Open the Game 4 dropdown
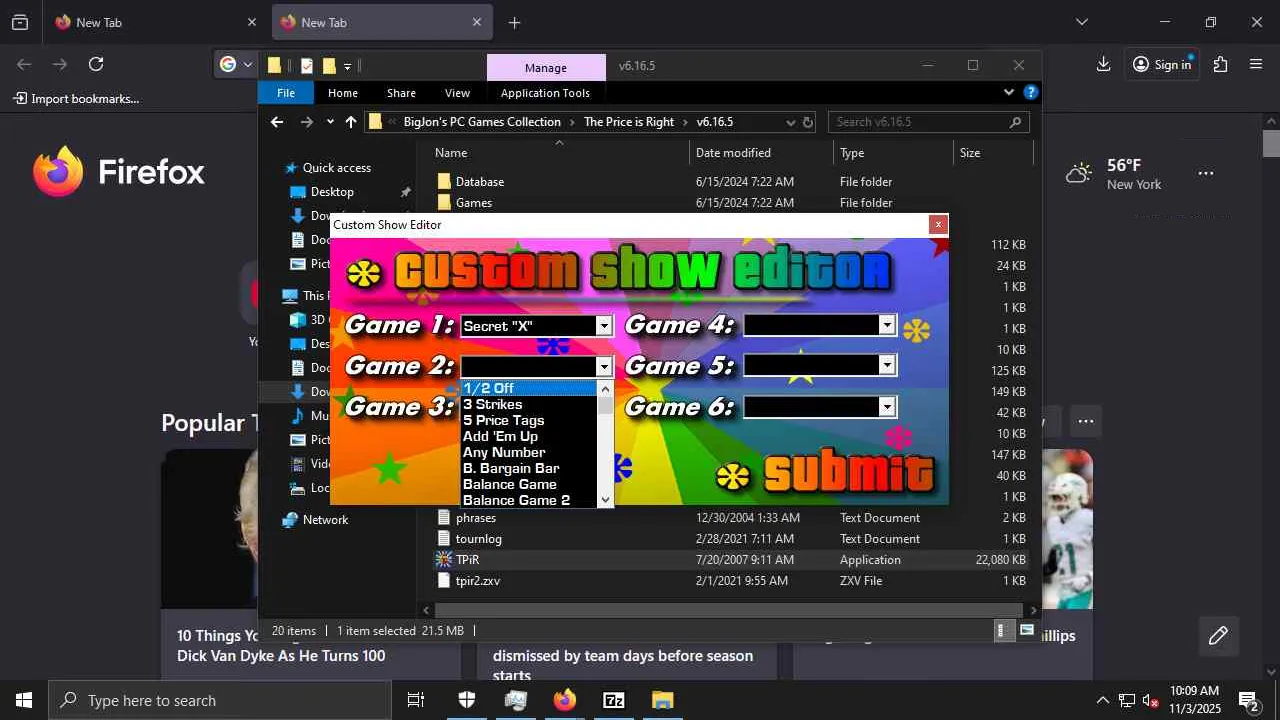Screen dimensions: 1280x720 887,325
